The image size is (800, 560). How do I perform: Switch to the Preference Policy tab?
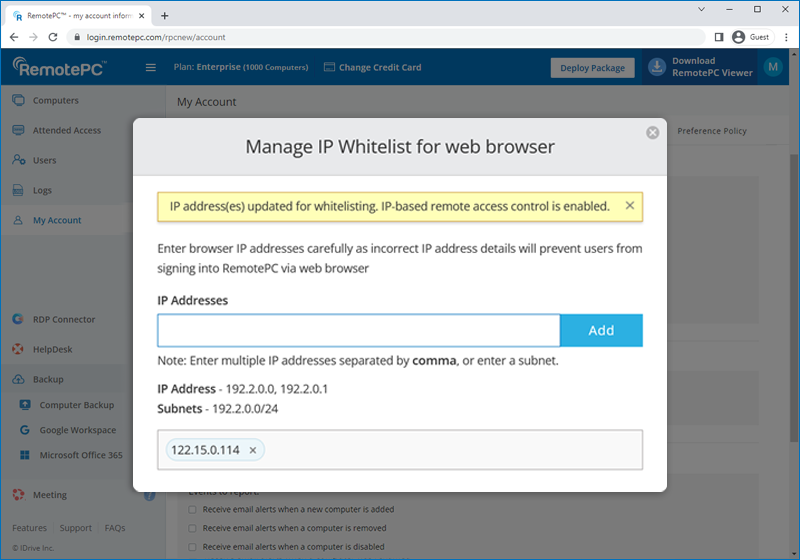tap(711, 131)
